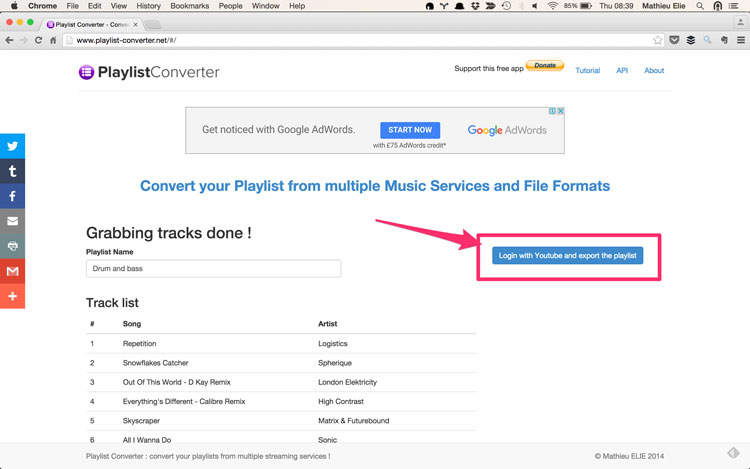Share page on Tumblr sidebar icon

(x=12, y=171)
